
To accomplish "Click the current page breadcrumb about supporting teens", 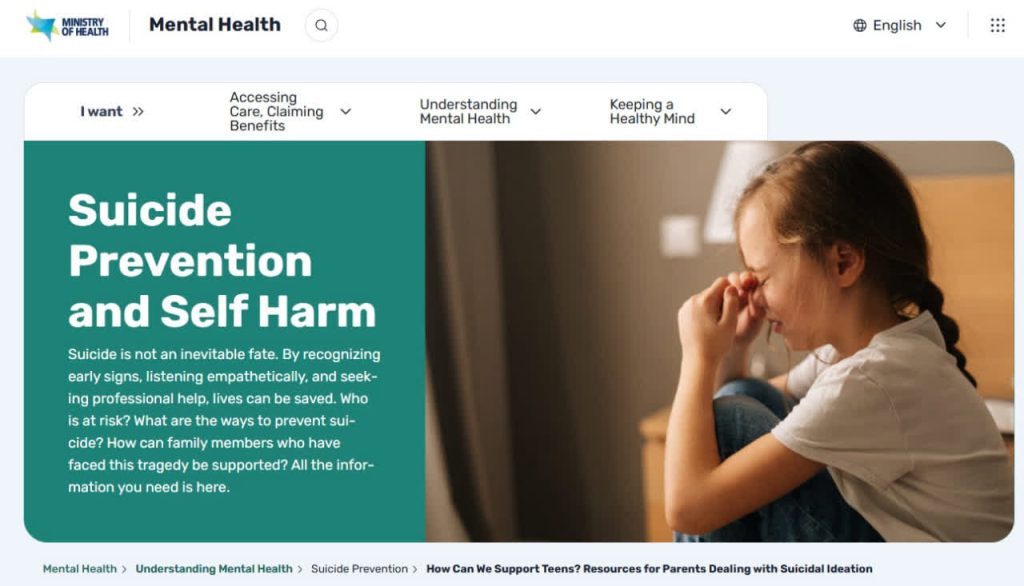I will coord(649,569).
